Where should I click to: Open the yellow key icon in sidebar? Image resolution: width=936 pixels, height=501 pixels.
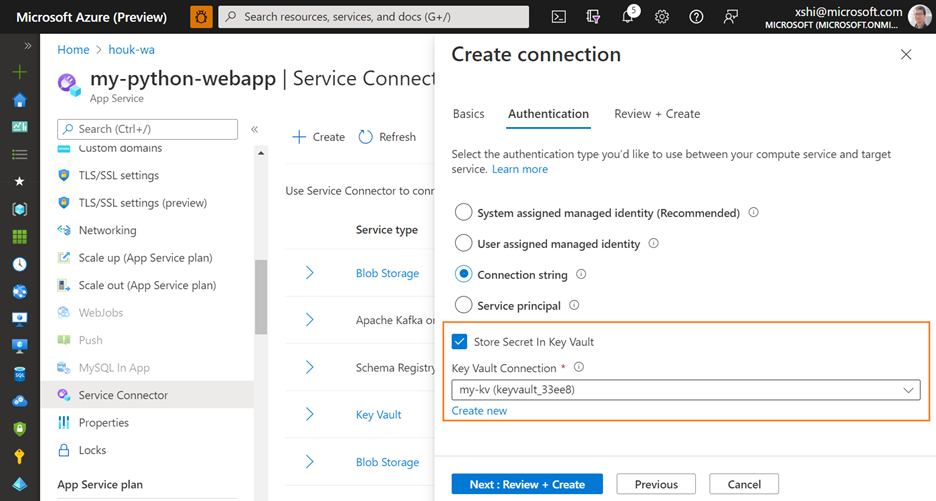[x=20, y=456]
